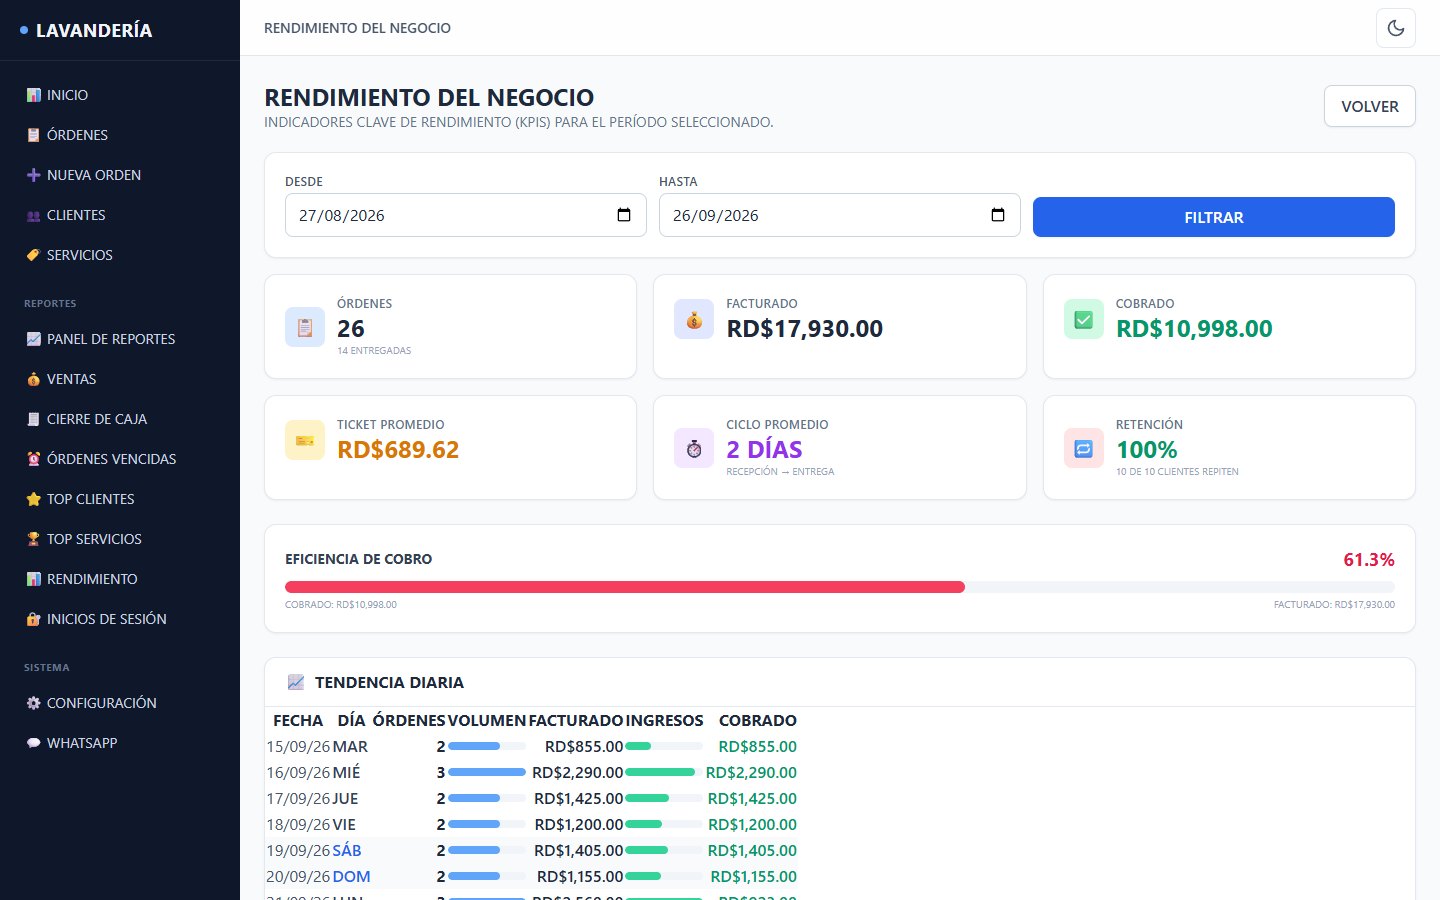
Task: Click the Órdenes Vencidas alarm clock icon
Action: tap(34, 459)
